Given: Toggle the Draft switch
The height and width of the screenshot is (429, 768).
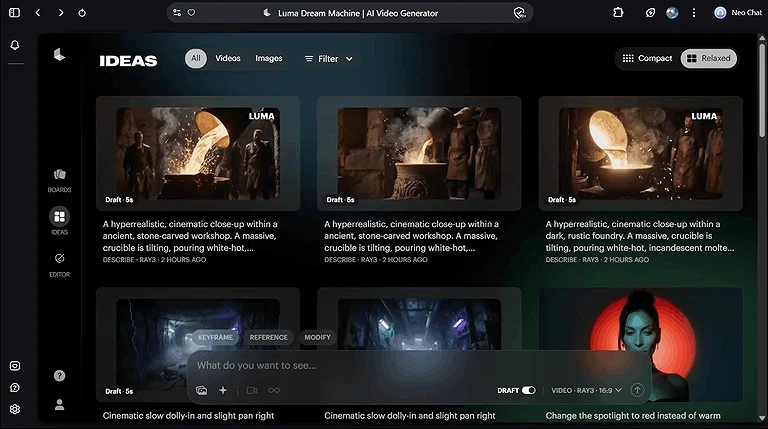Looking at the screenshot, I should coord(528,390).
